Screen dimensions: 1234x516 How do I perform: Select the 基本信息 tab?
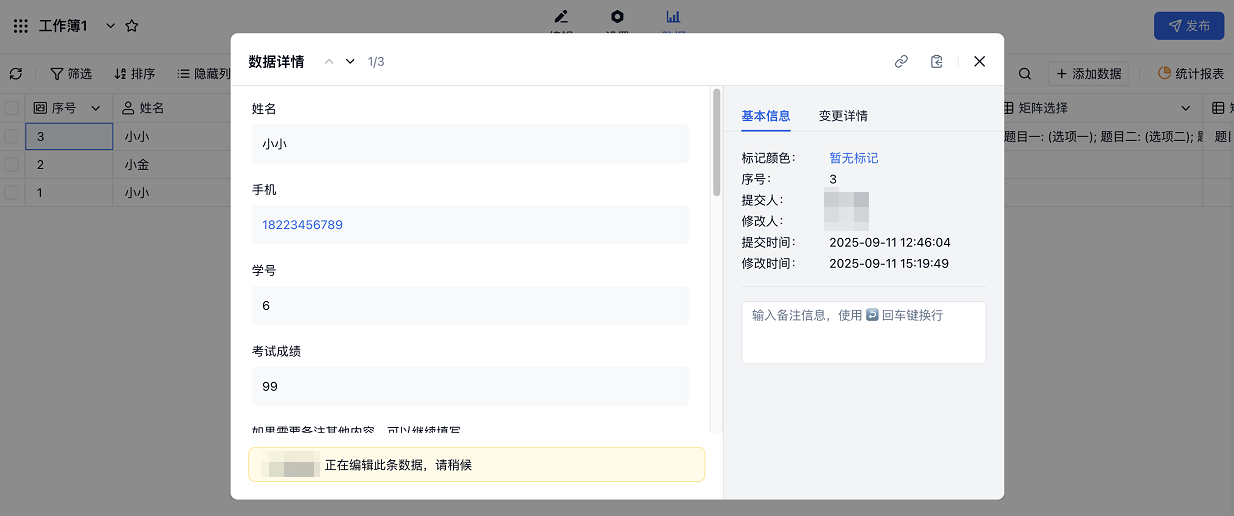765,116
